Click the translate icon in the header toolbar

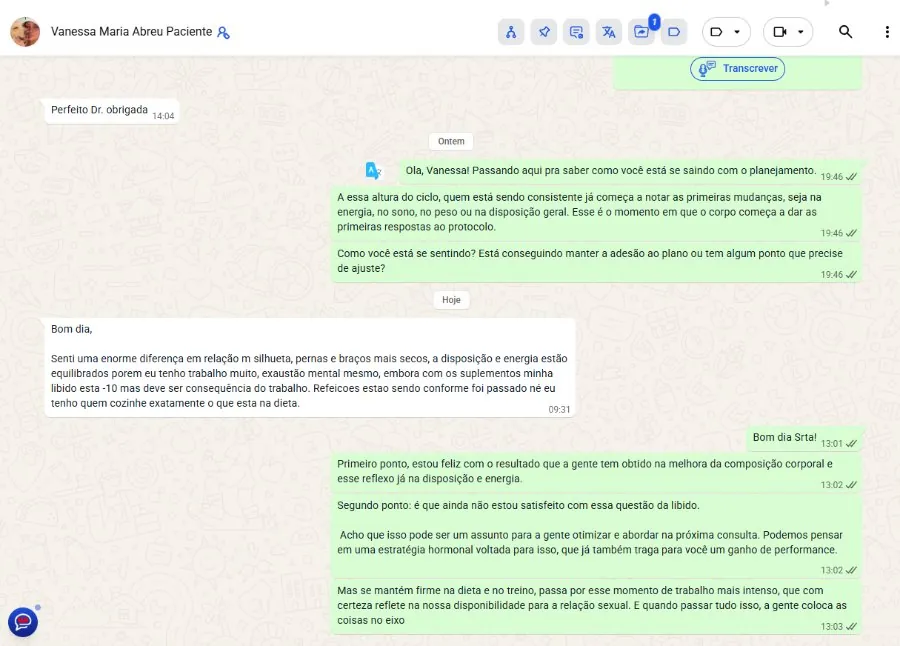(x=609, y=32)
